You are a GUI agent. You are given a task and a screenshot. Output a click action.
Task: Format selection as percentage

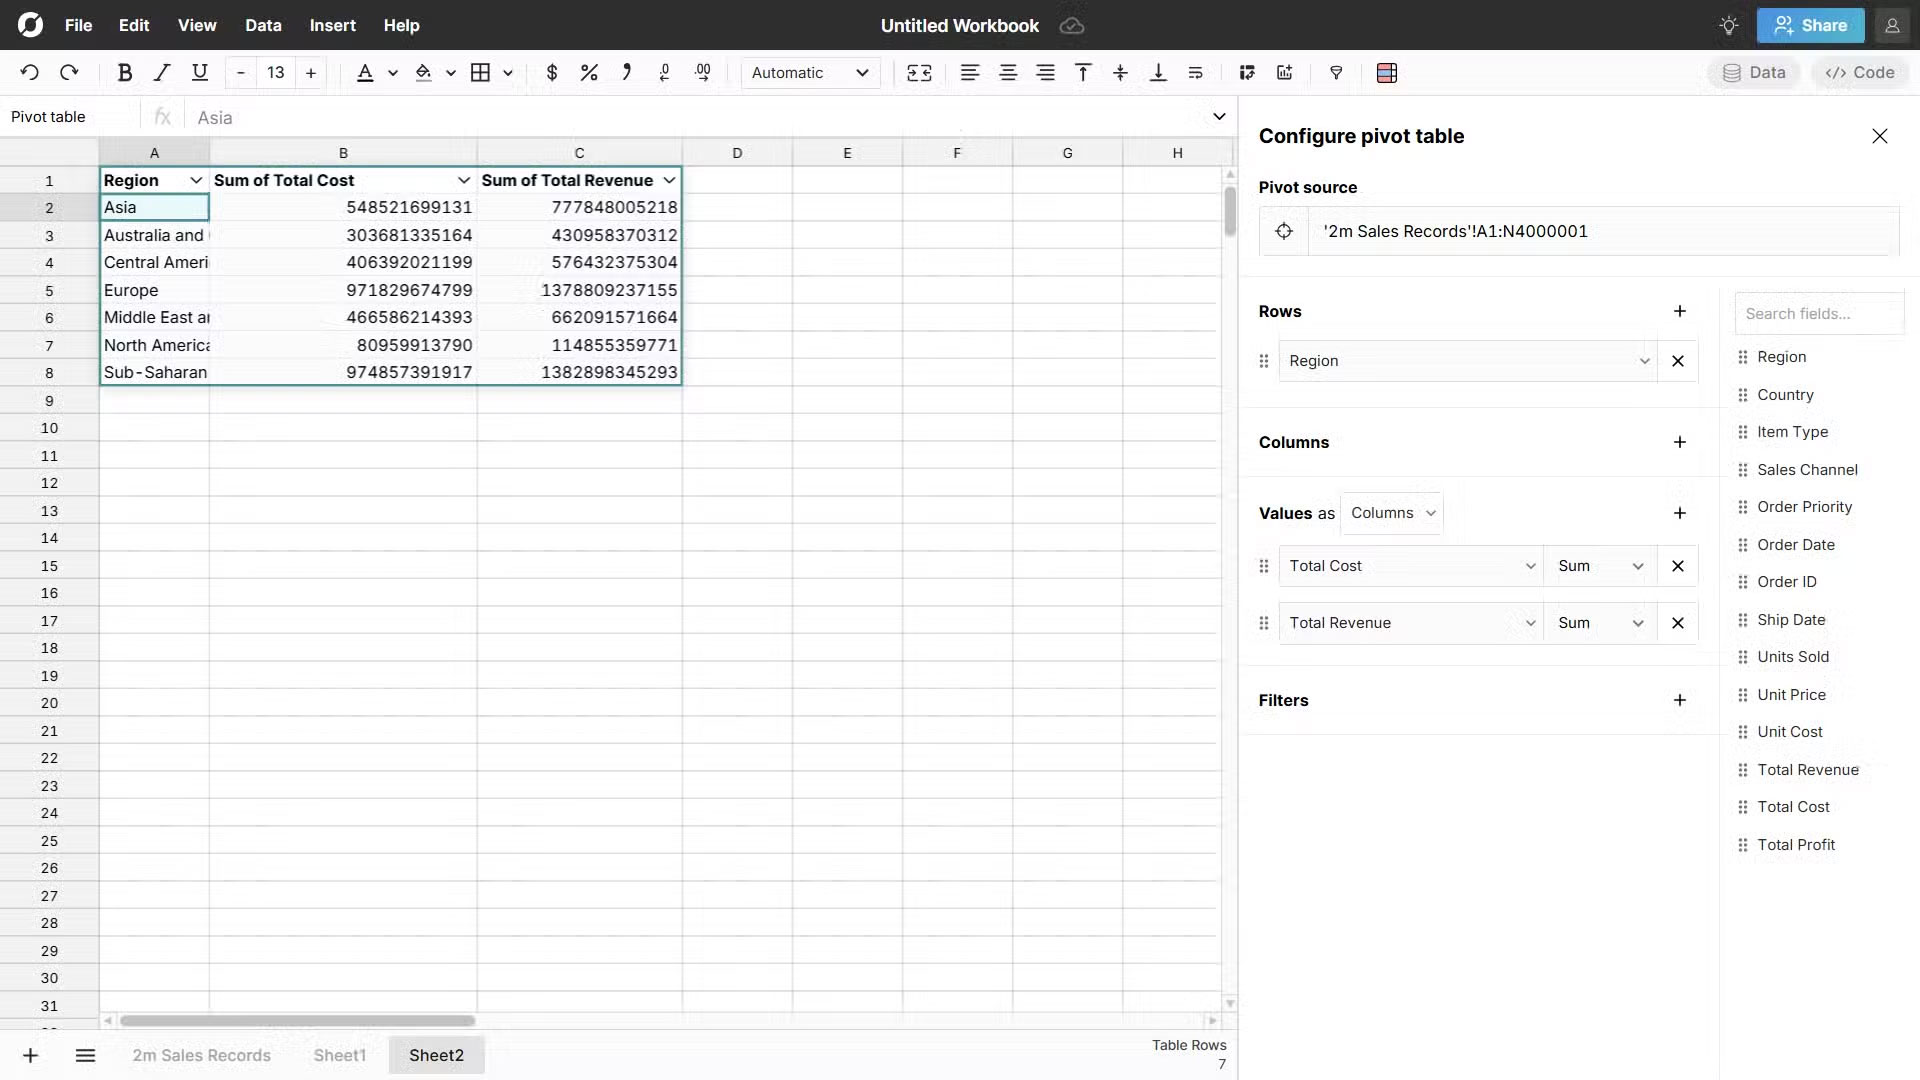point(588,72)
